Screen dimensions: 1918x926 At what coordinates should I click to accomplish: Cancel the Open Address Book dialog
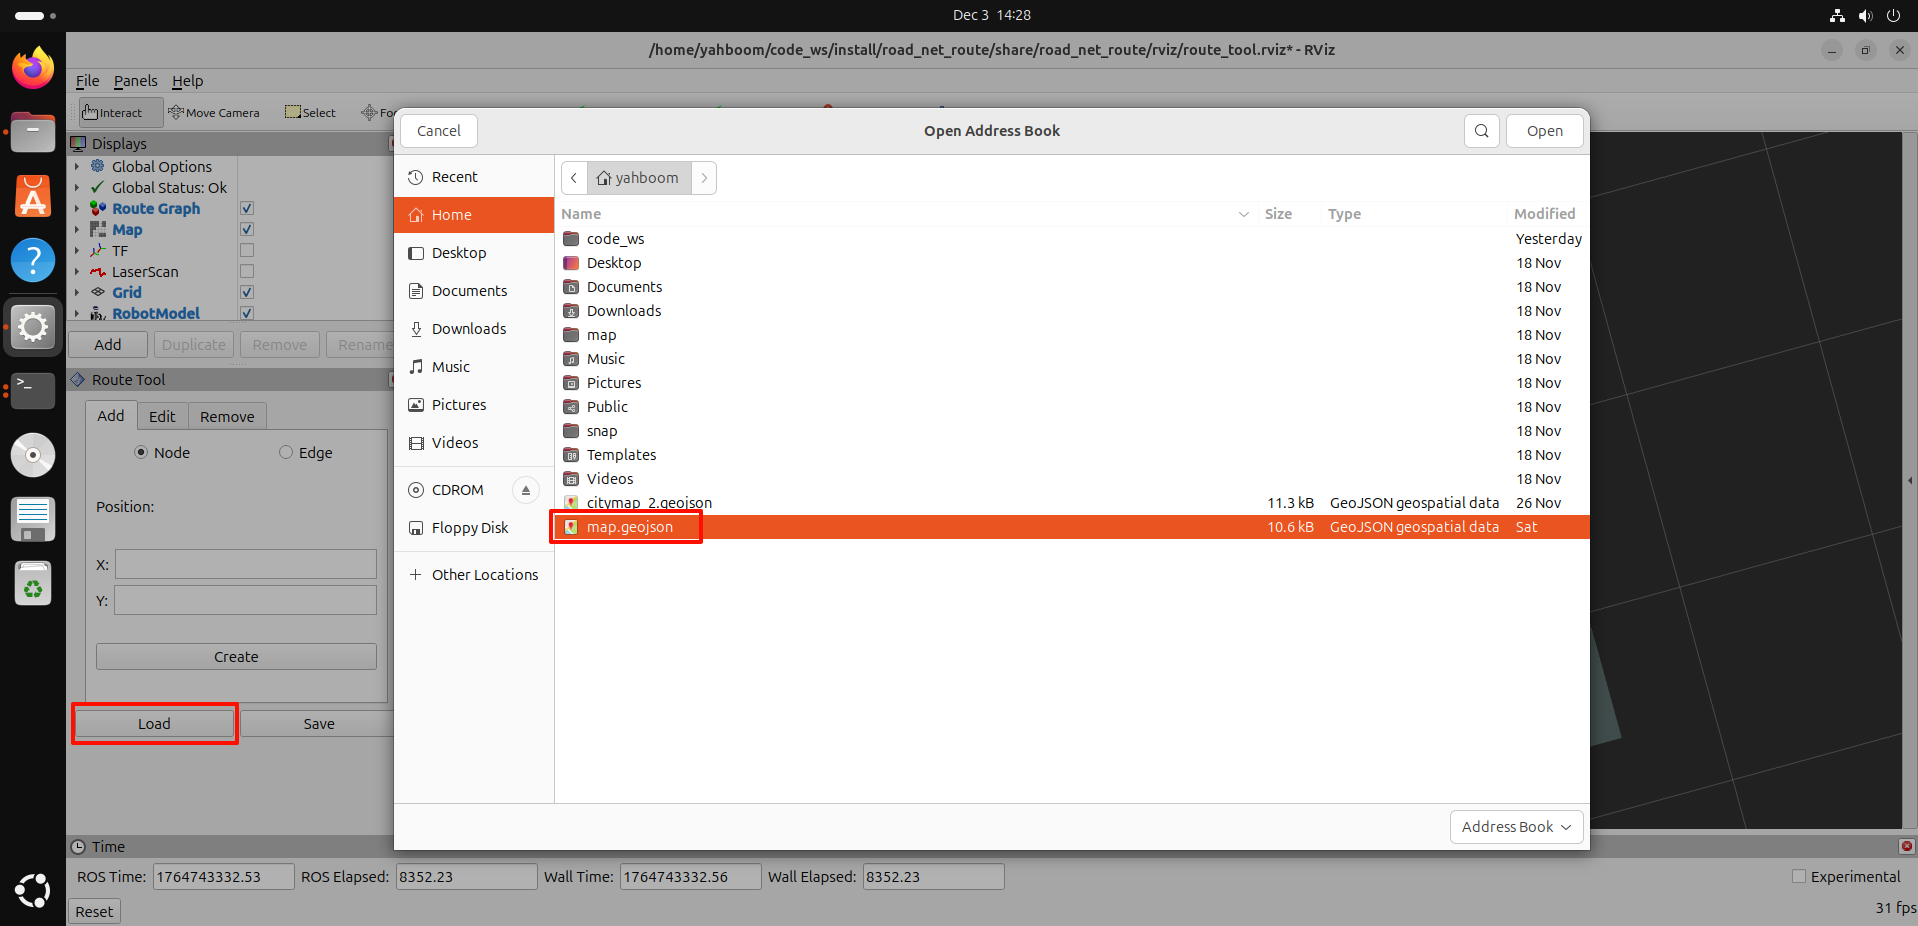pos(438,131)
